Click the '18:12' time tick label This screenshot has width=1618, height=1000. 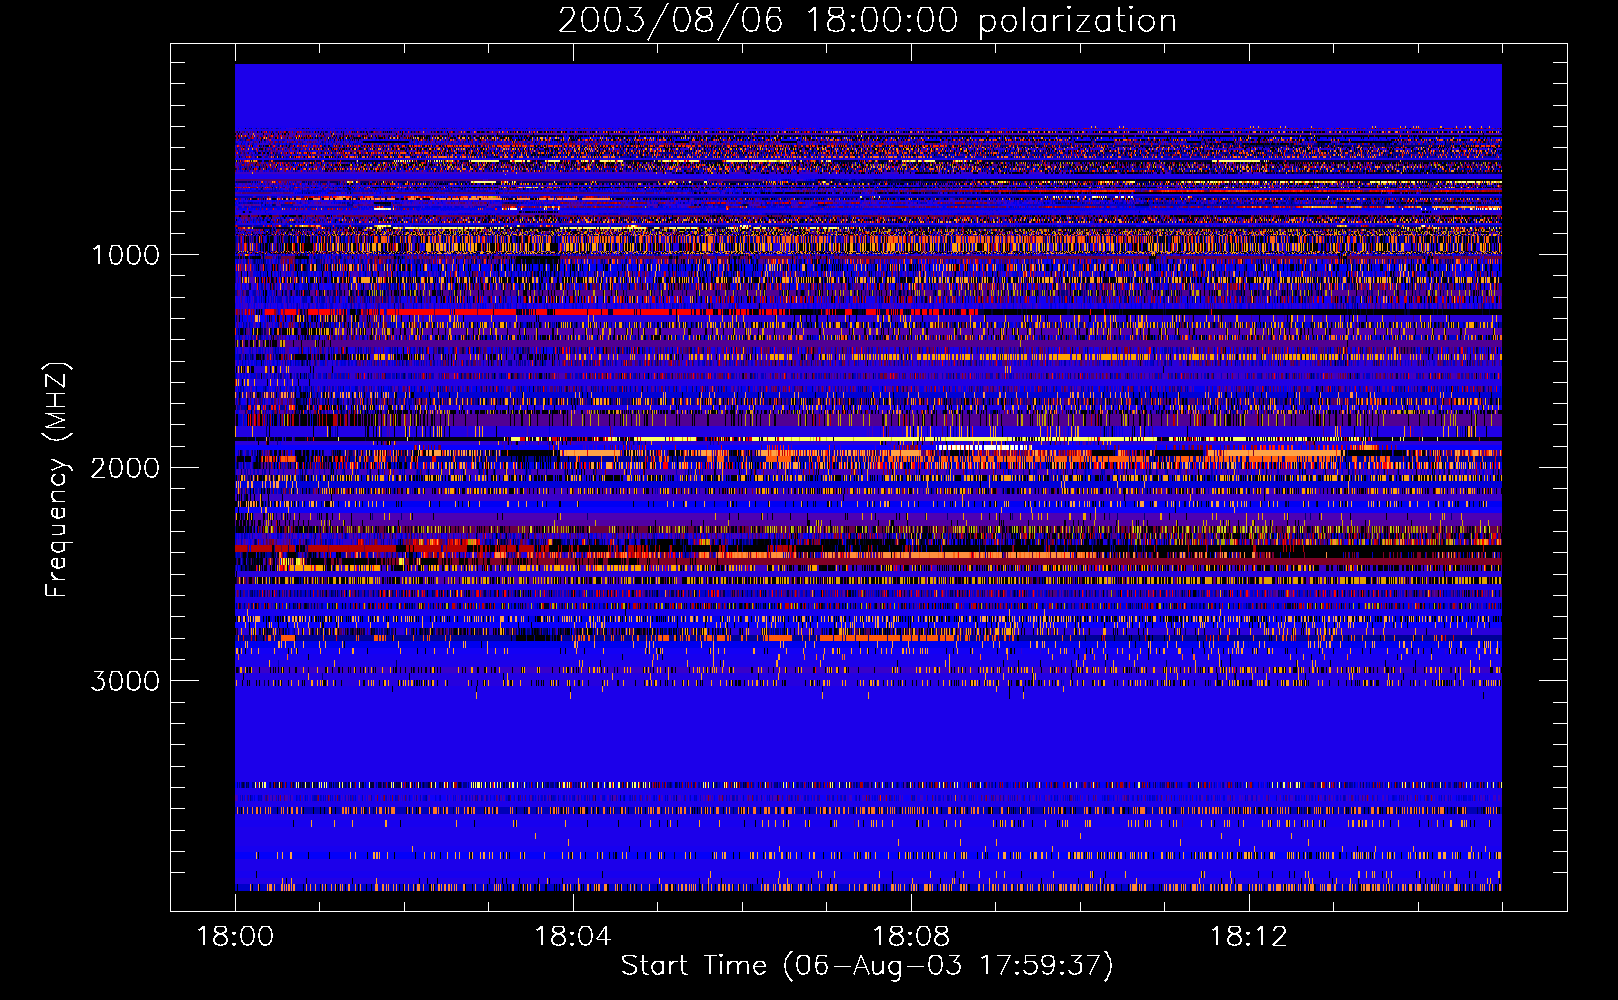pos(1249,937)
